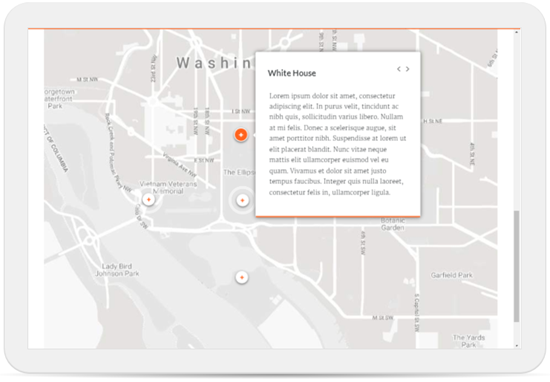Click the Georgetown Waterfront Park label
The height and width of the screenshot is (382, 550).
pos(59,99)
